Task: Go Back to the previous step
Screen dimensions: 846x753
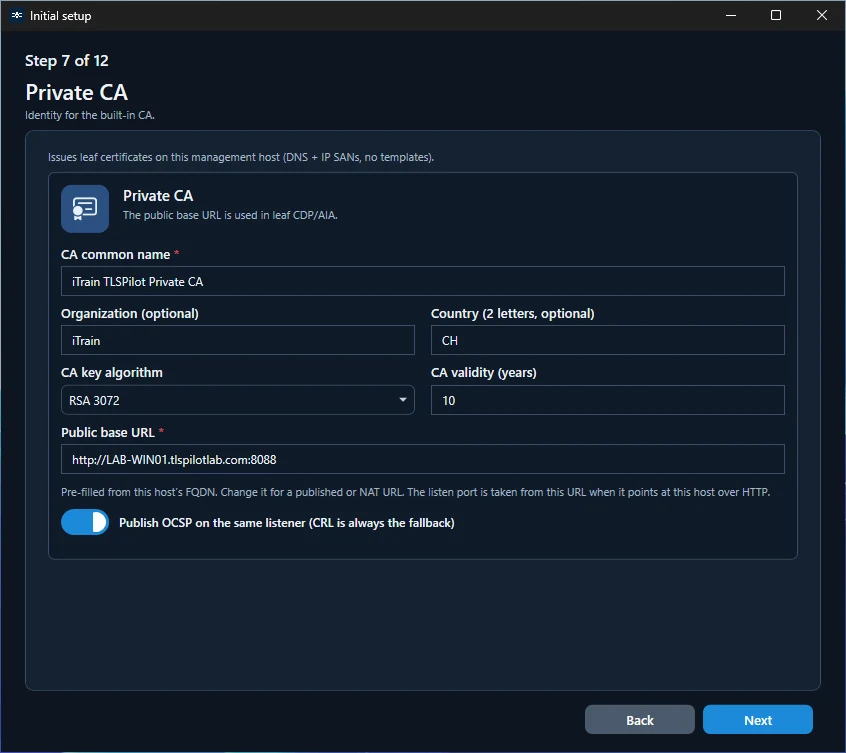Action: [x=639, y=720]
